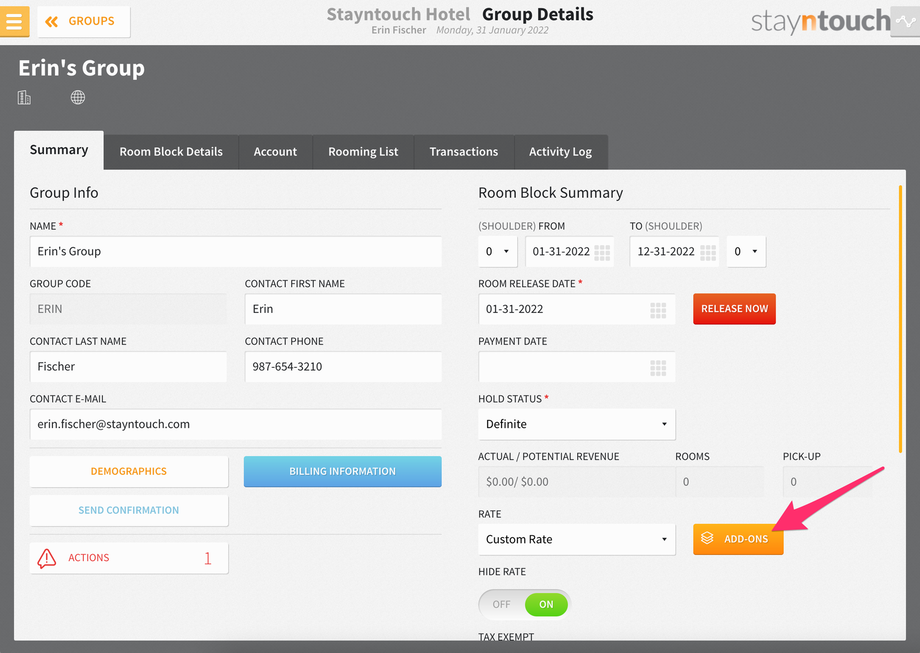Click the Actual / Potential Revenue value

point(576,482)
